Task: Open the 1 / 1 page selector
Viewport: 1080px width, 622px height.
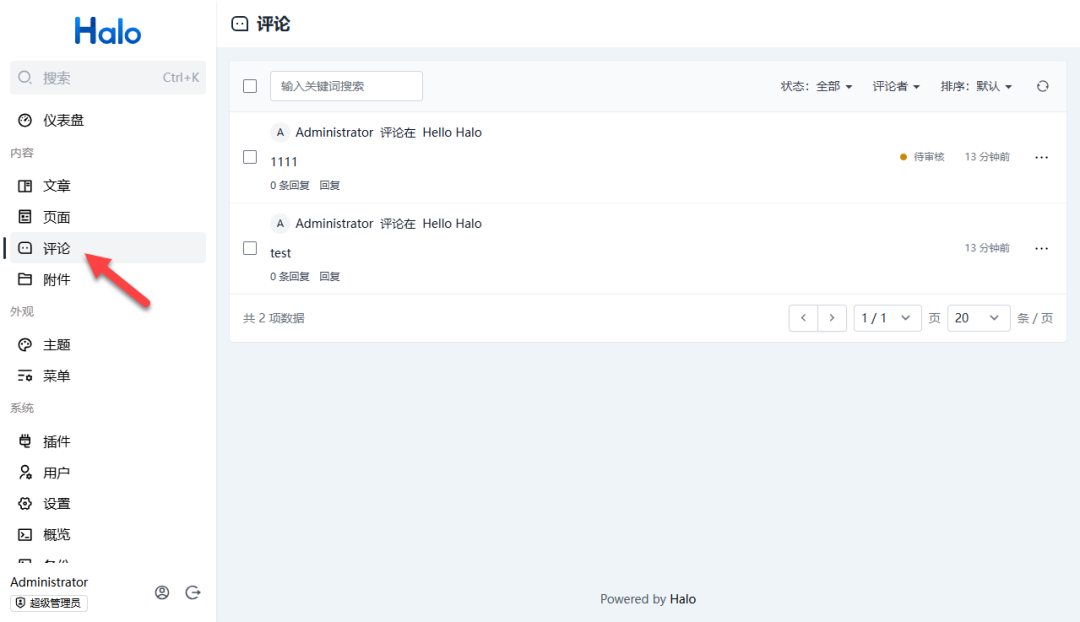Action: coord(887,318)
